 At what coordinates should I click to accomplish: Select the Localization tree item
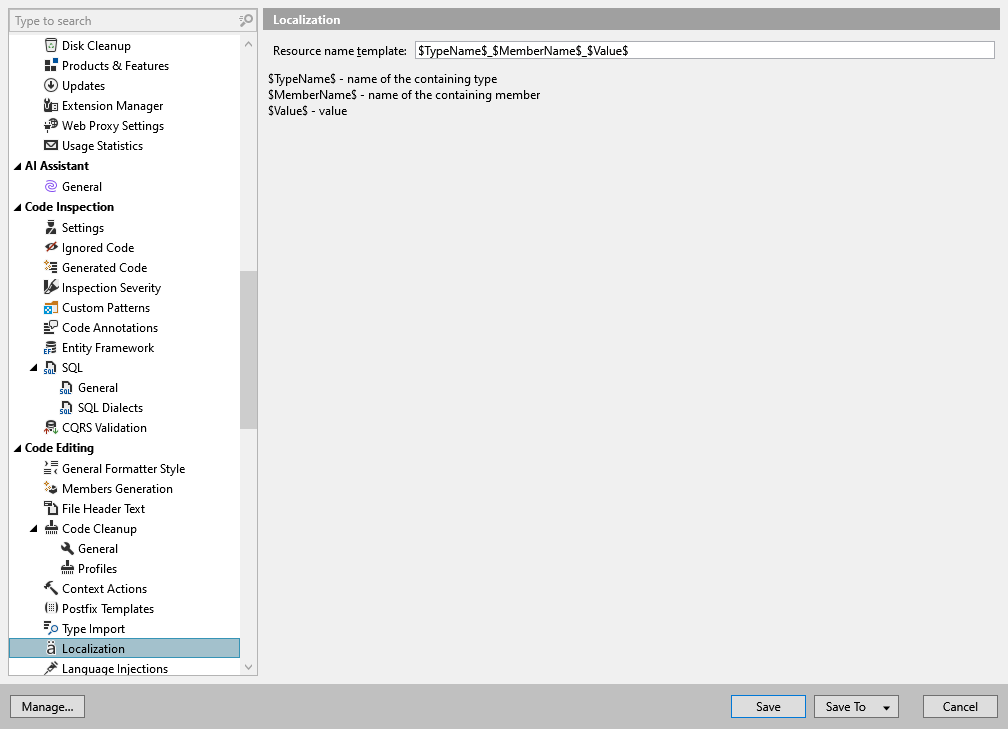(x=124, y=648)
